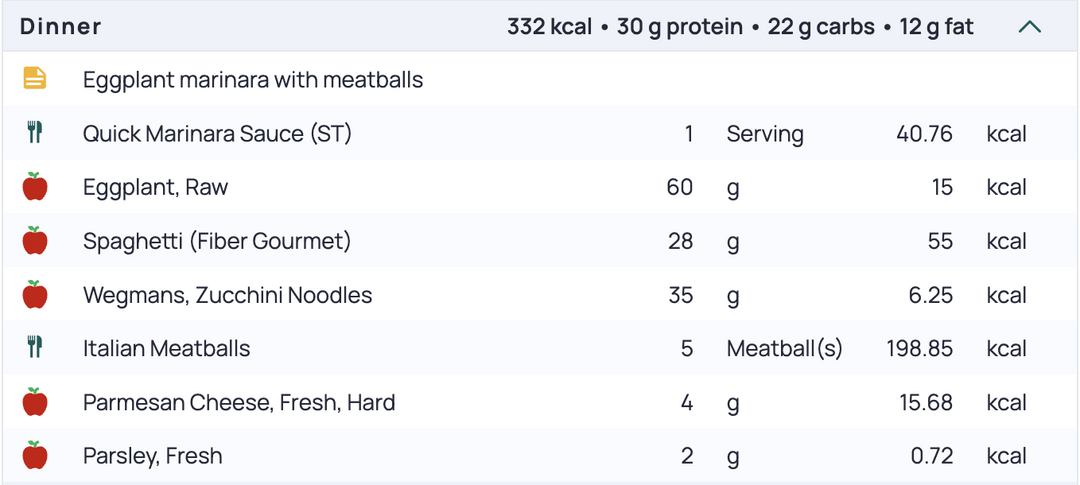Viewport: 1080px width, 485px height.
Task: Select the Wegmans, Zucchini Noodles row name
Action: 227,295
